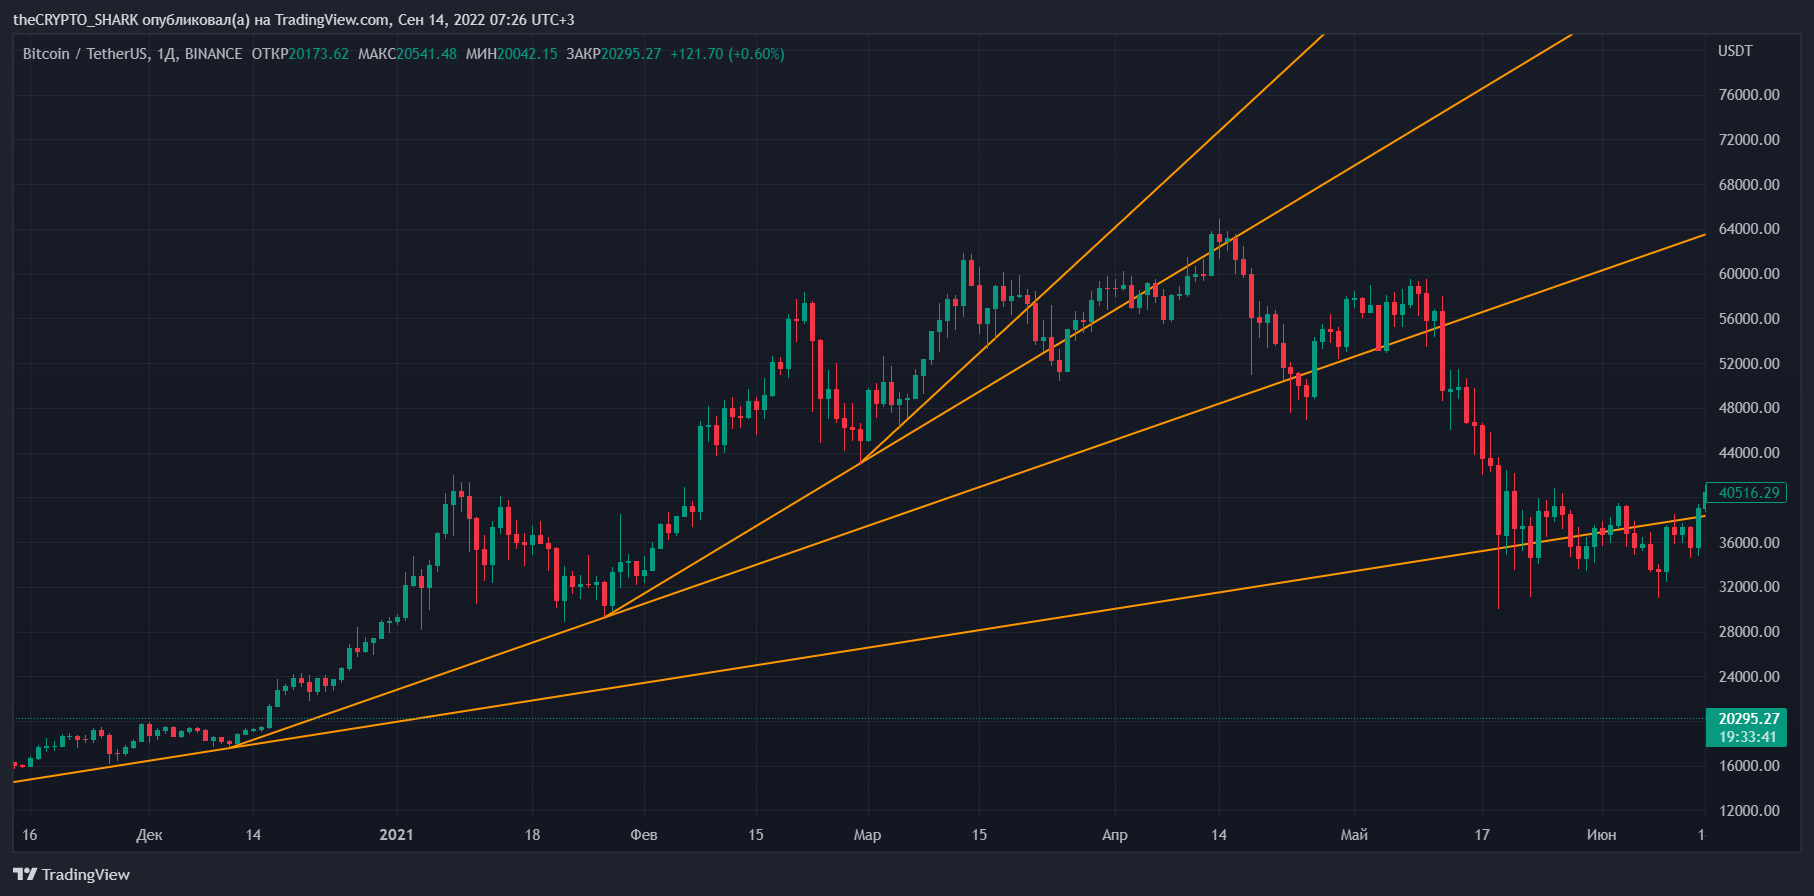
Task: Click the 40516.29 last bar price tag
Action: pyautogui.click(x=1746, y=493)
